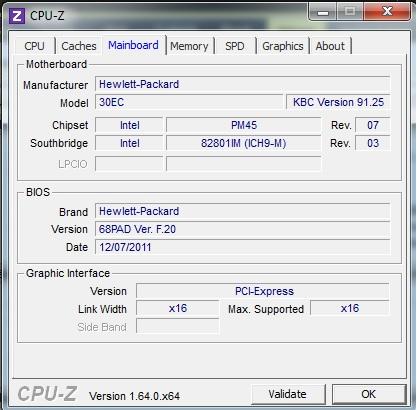Switch to the CPU tab
Viewport: 417px width, 410px height.
tap(35, 46)
